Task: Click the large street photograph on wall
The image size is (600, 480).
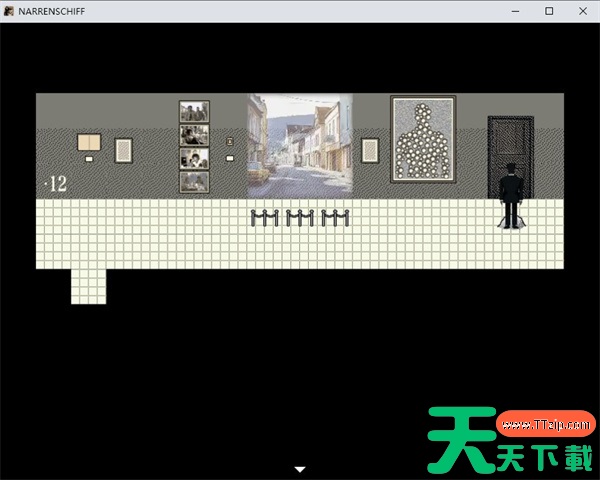Action: [299, 145]
